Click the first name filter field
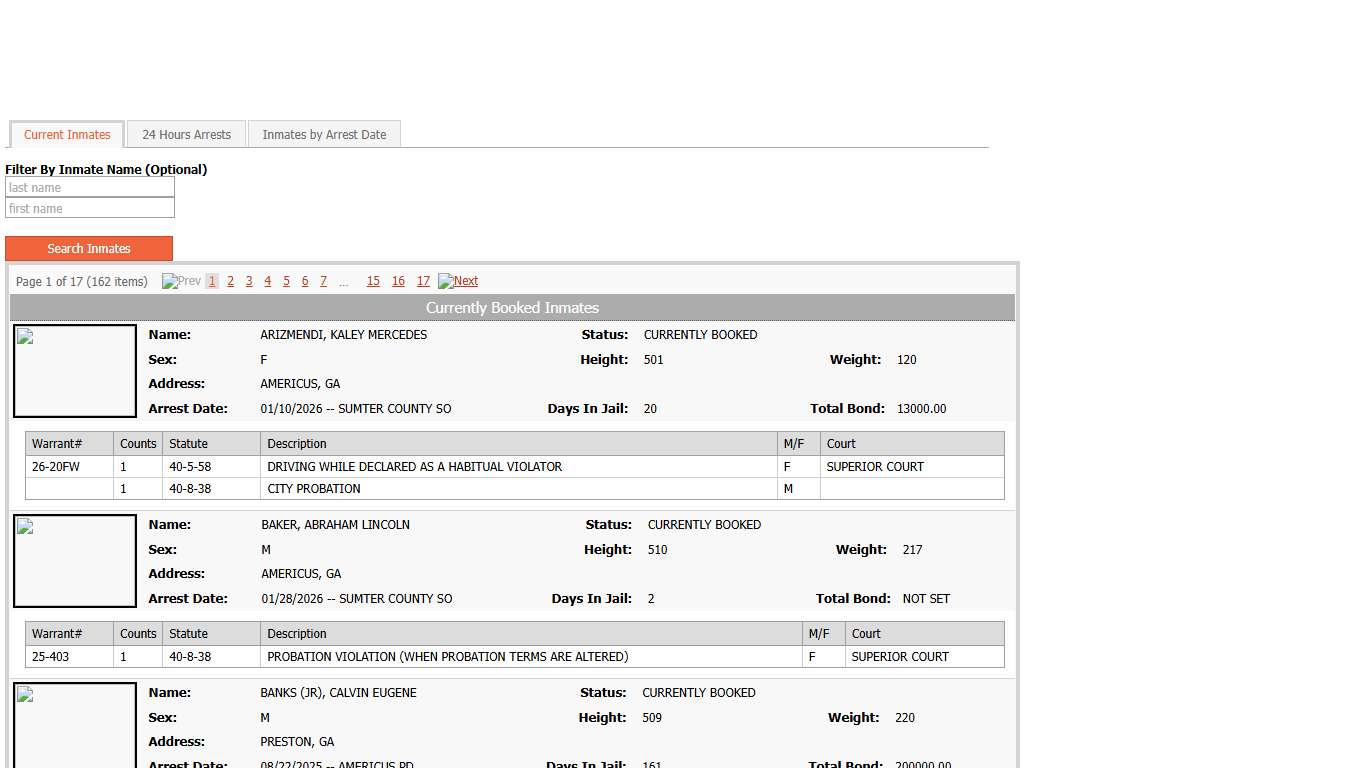The image size is (1366, 768). (x=90, y=209)
